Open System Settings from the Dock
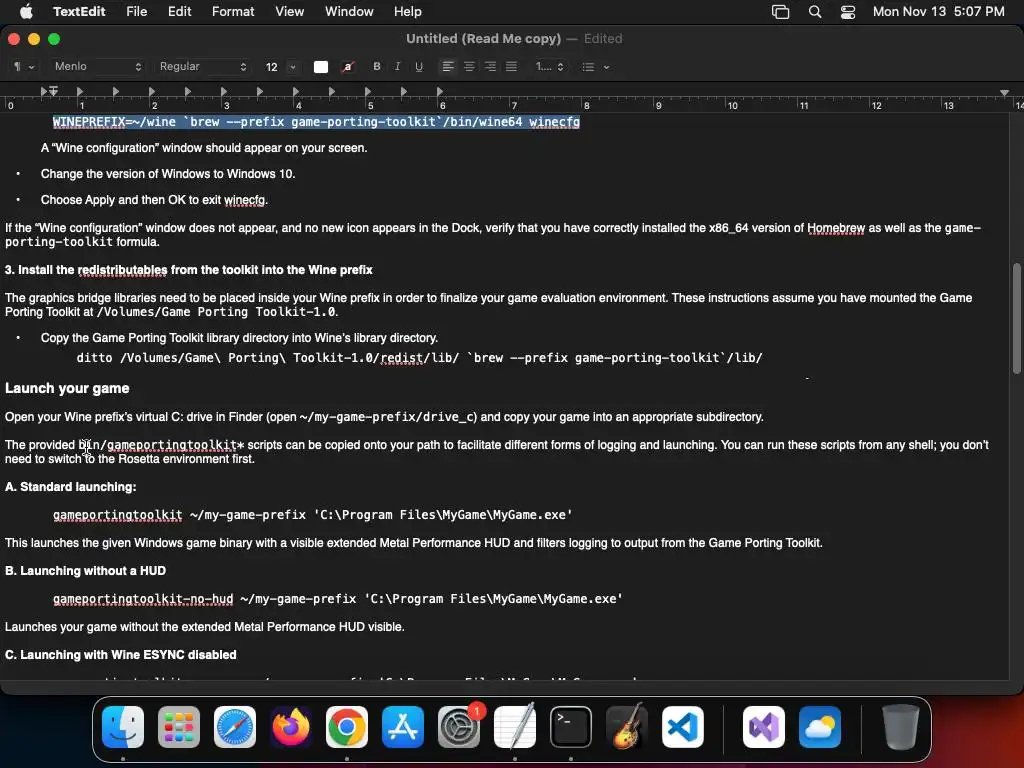 (x=458, y=727)
